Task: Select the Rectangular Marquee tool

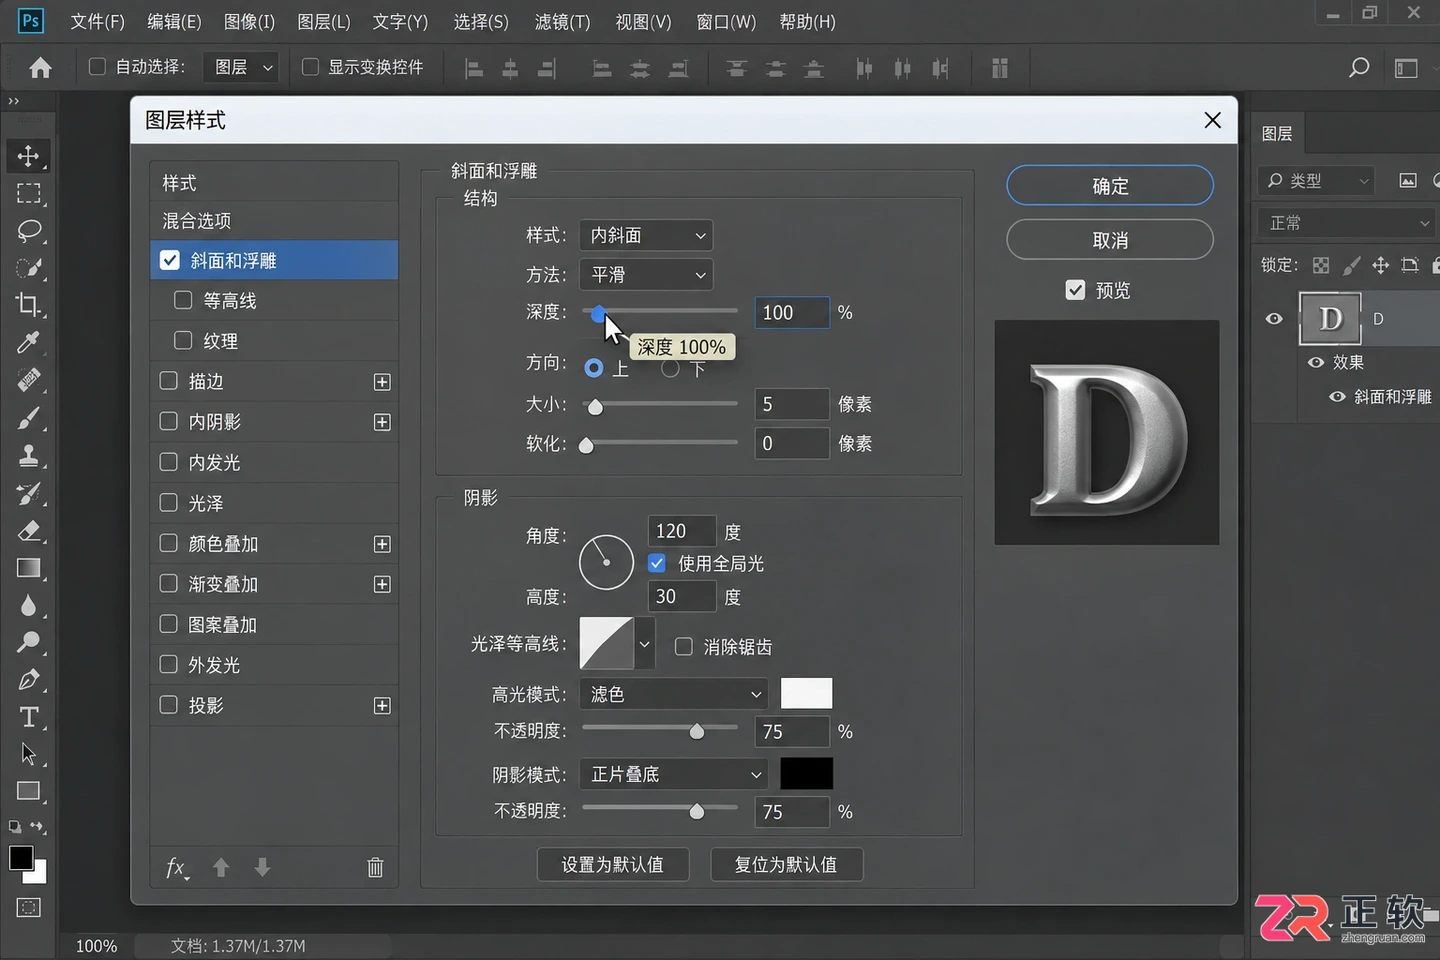Action: click(x=28, y=193)
